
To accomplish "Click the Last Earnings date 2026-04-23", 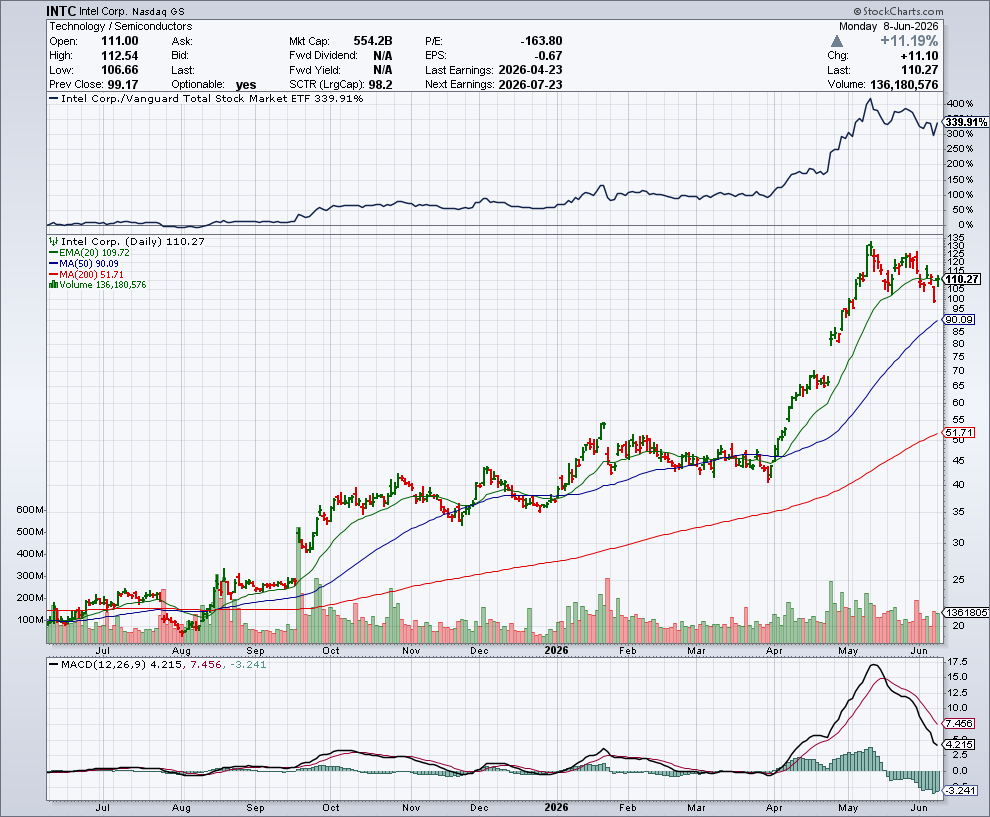I will 530,70.
